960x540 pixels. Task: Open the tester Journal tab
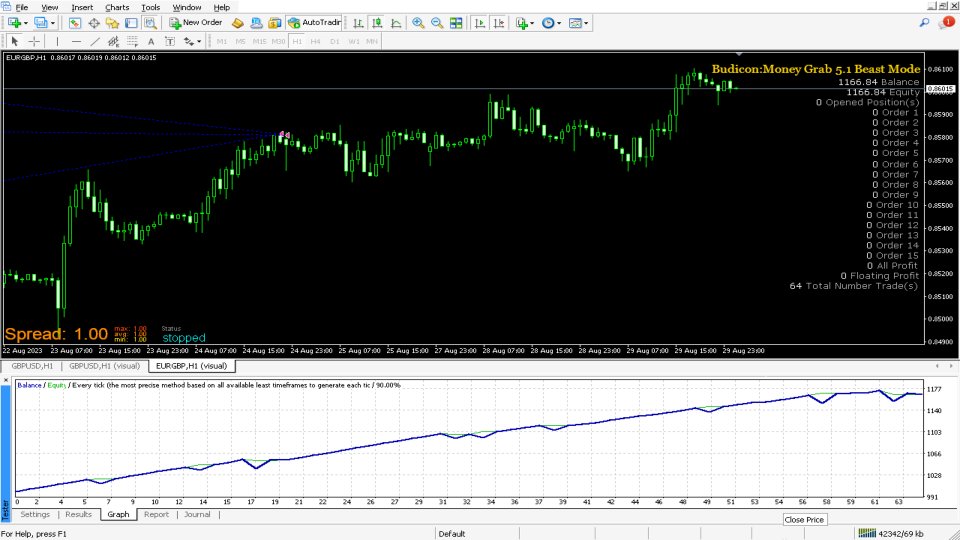point(197,514)
